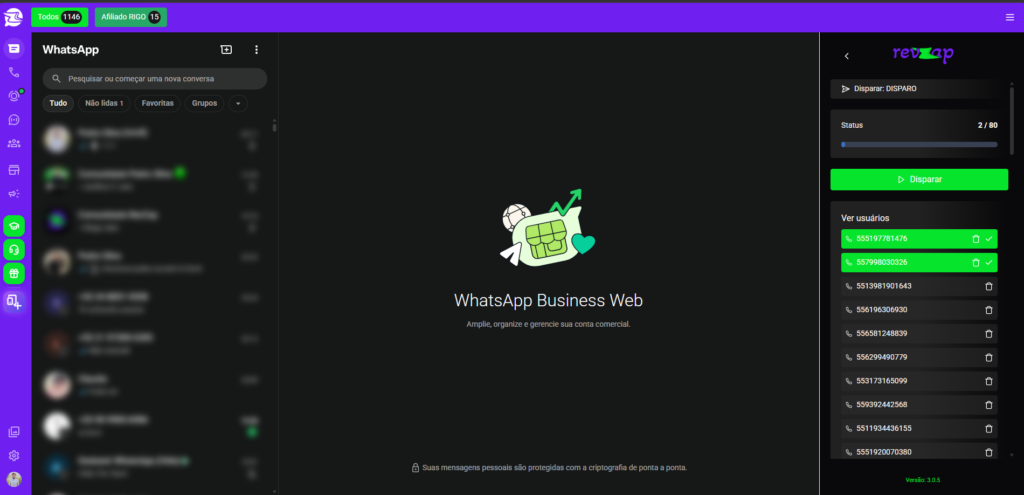Open the settings gear in sidebar
Screen dimensions: 1024x495
[x=14, y=455]
